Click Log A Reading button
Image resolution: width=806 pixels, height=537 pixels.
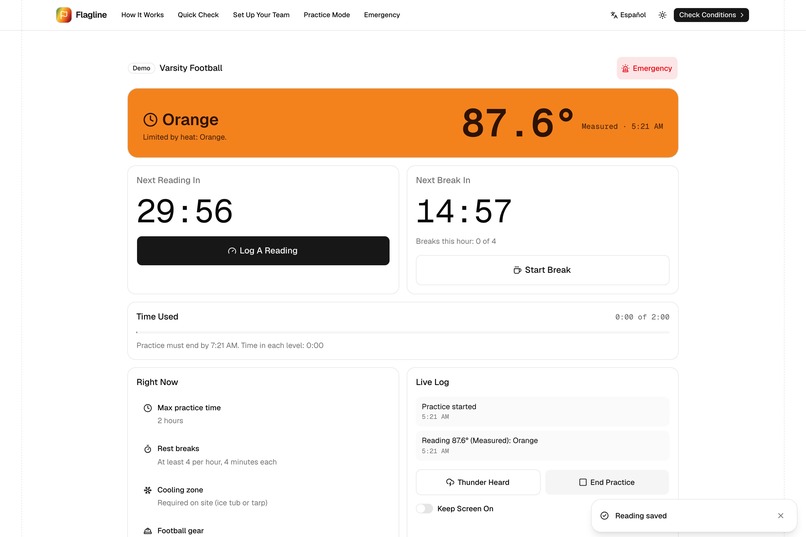(x=263, y=251)
